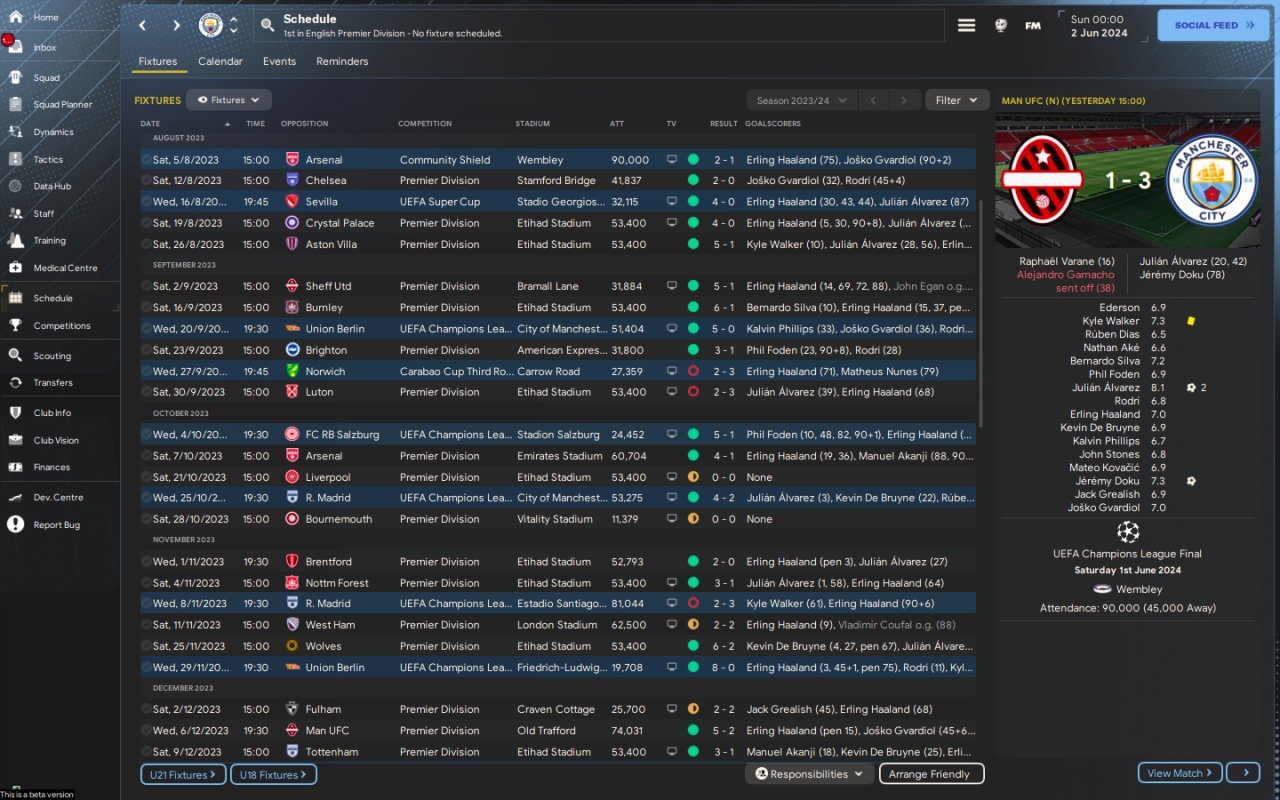
Task: Go to next season with right chevron
Action: [x=904, y=100]
